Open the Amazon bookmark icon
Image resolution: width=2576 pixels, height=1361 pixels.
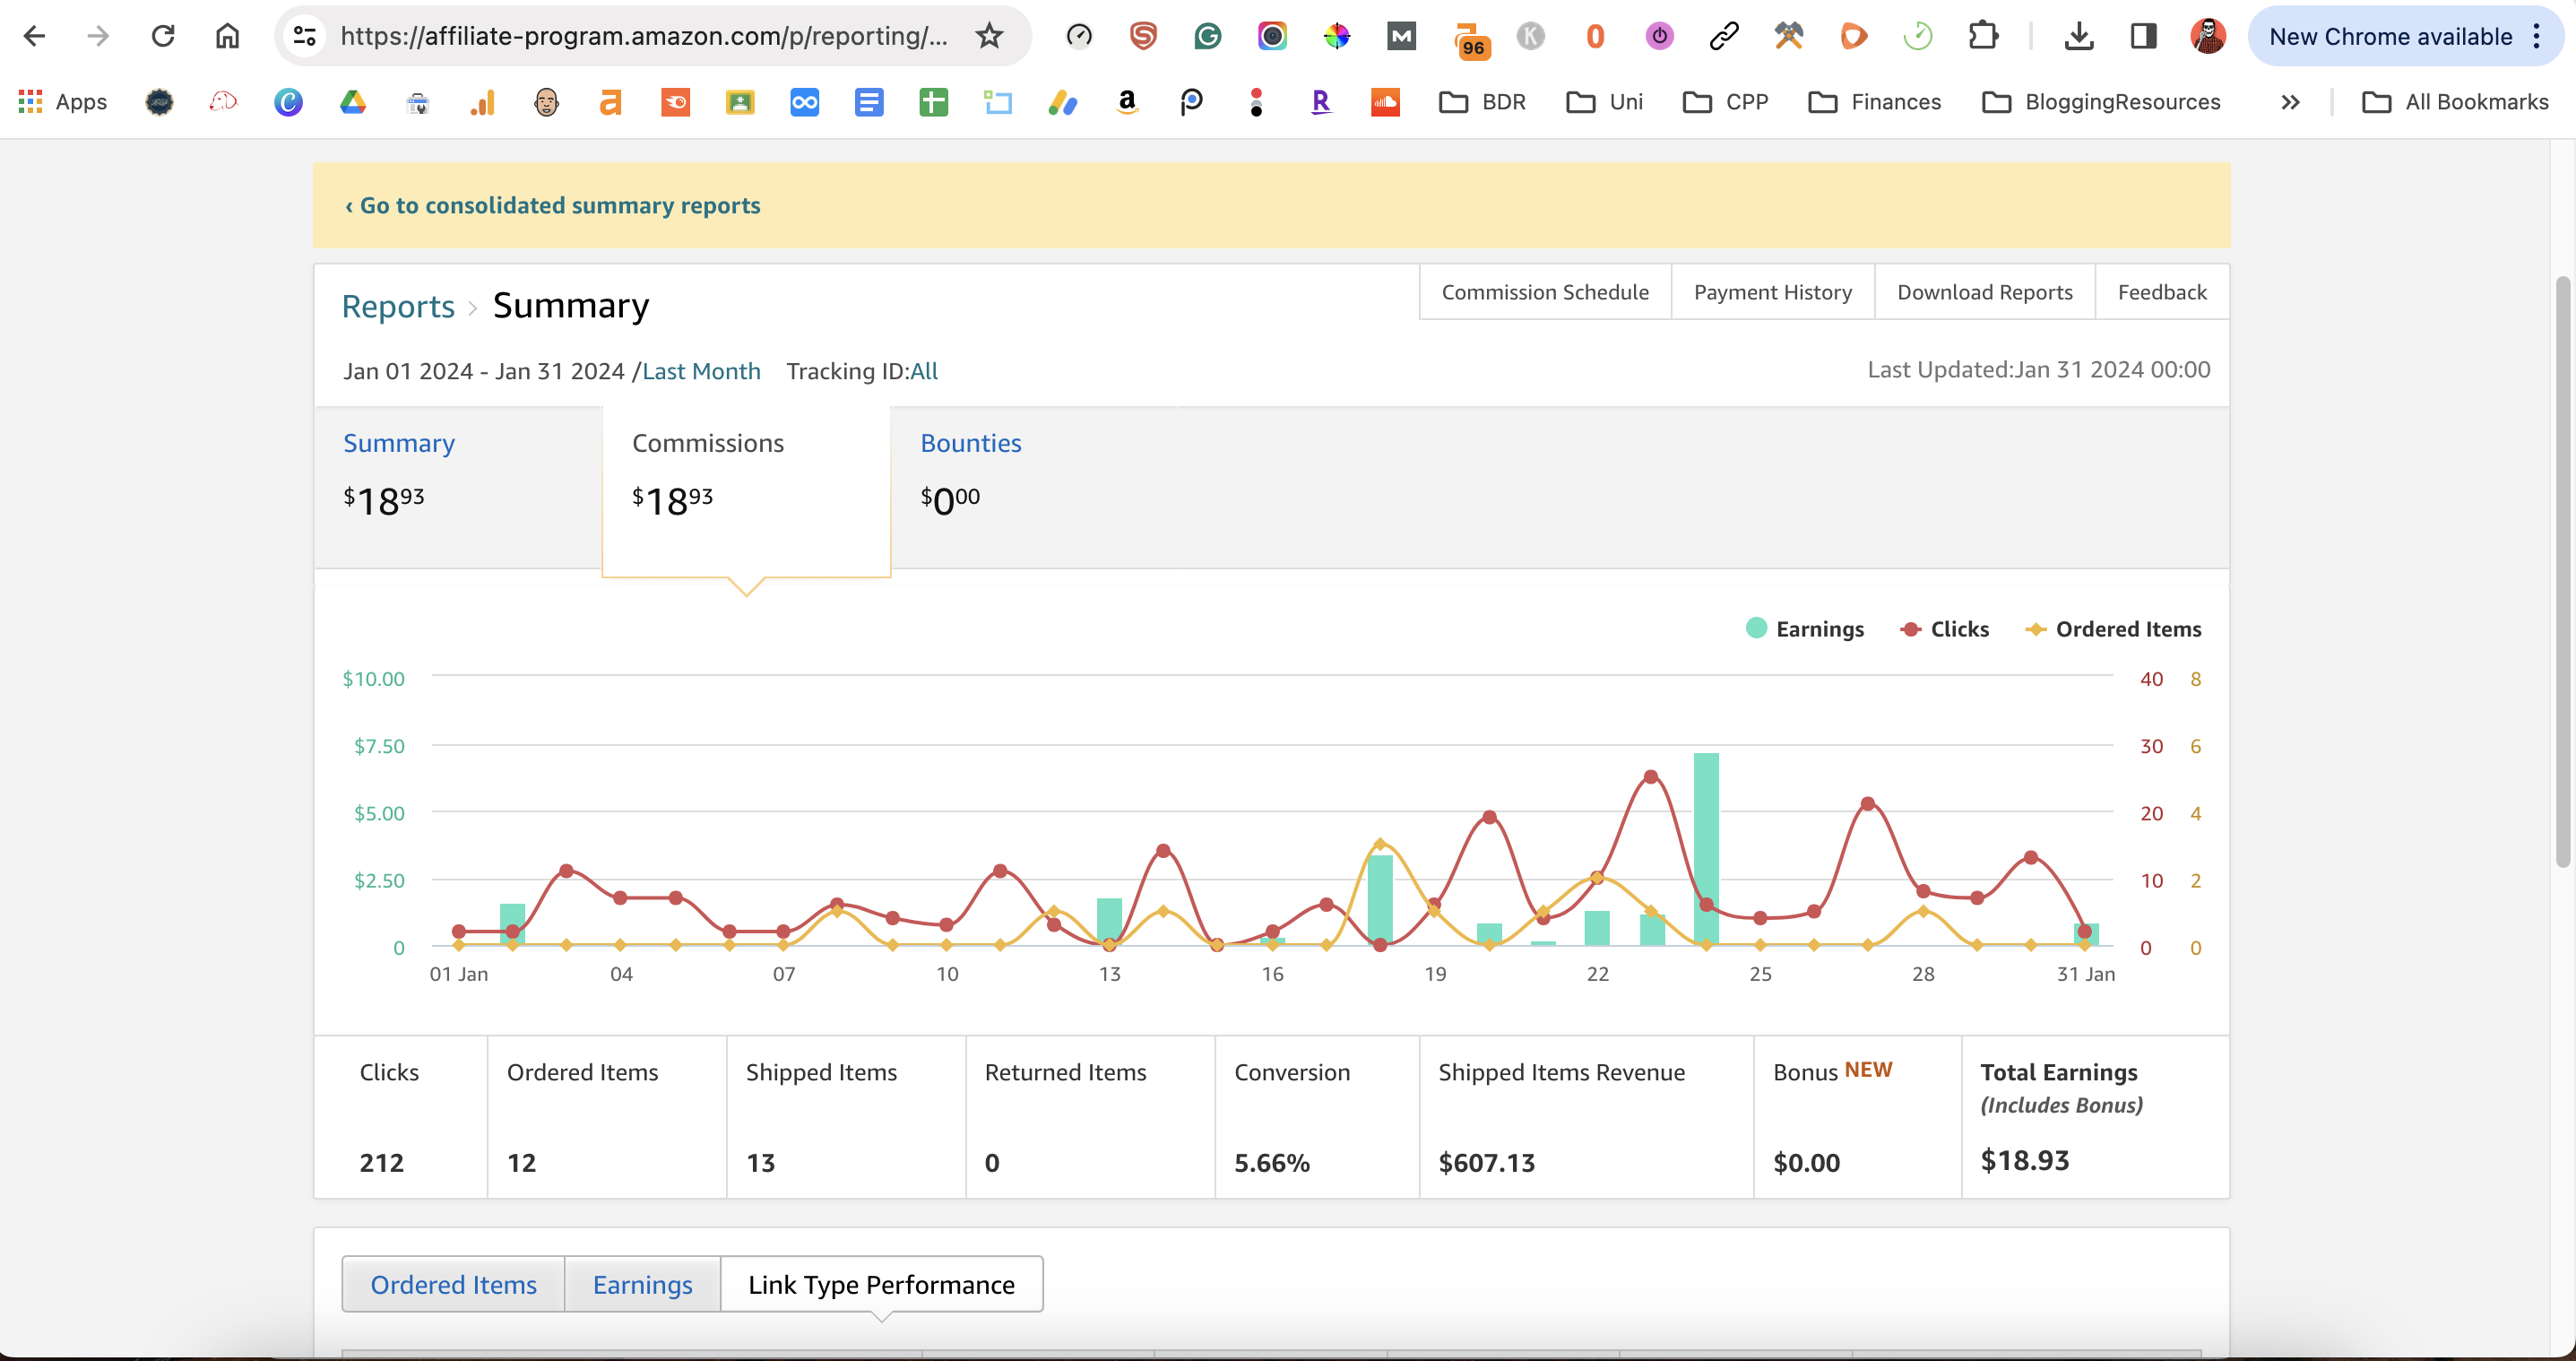click(1127, 102)
